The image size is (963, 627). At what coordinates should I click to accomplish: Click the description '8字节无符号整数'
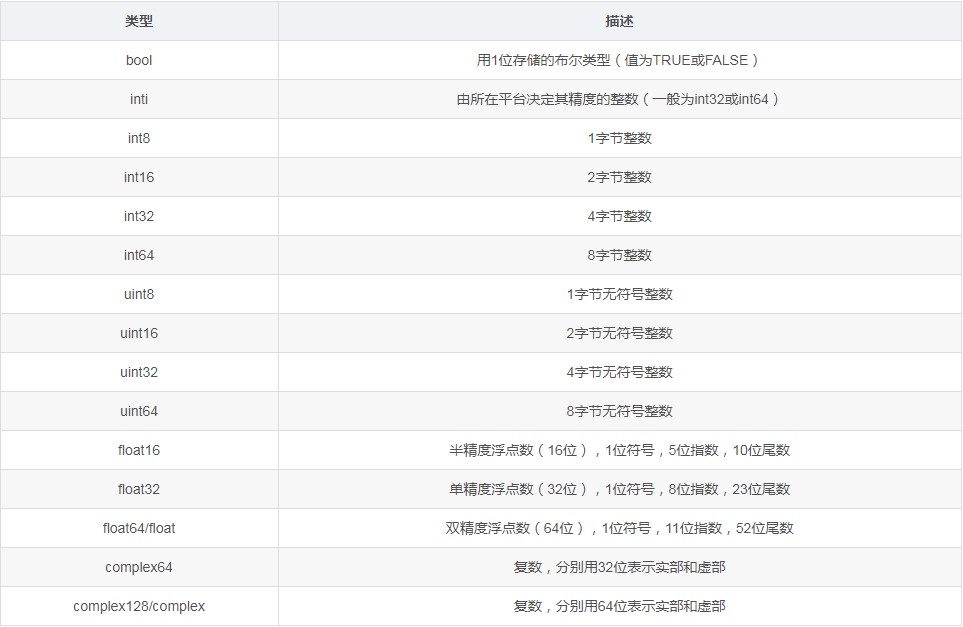click(x=619, y=411)
